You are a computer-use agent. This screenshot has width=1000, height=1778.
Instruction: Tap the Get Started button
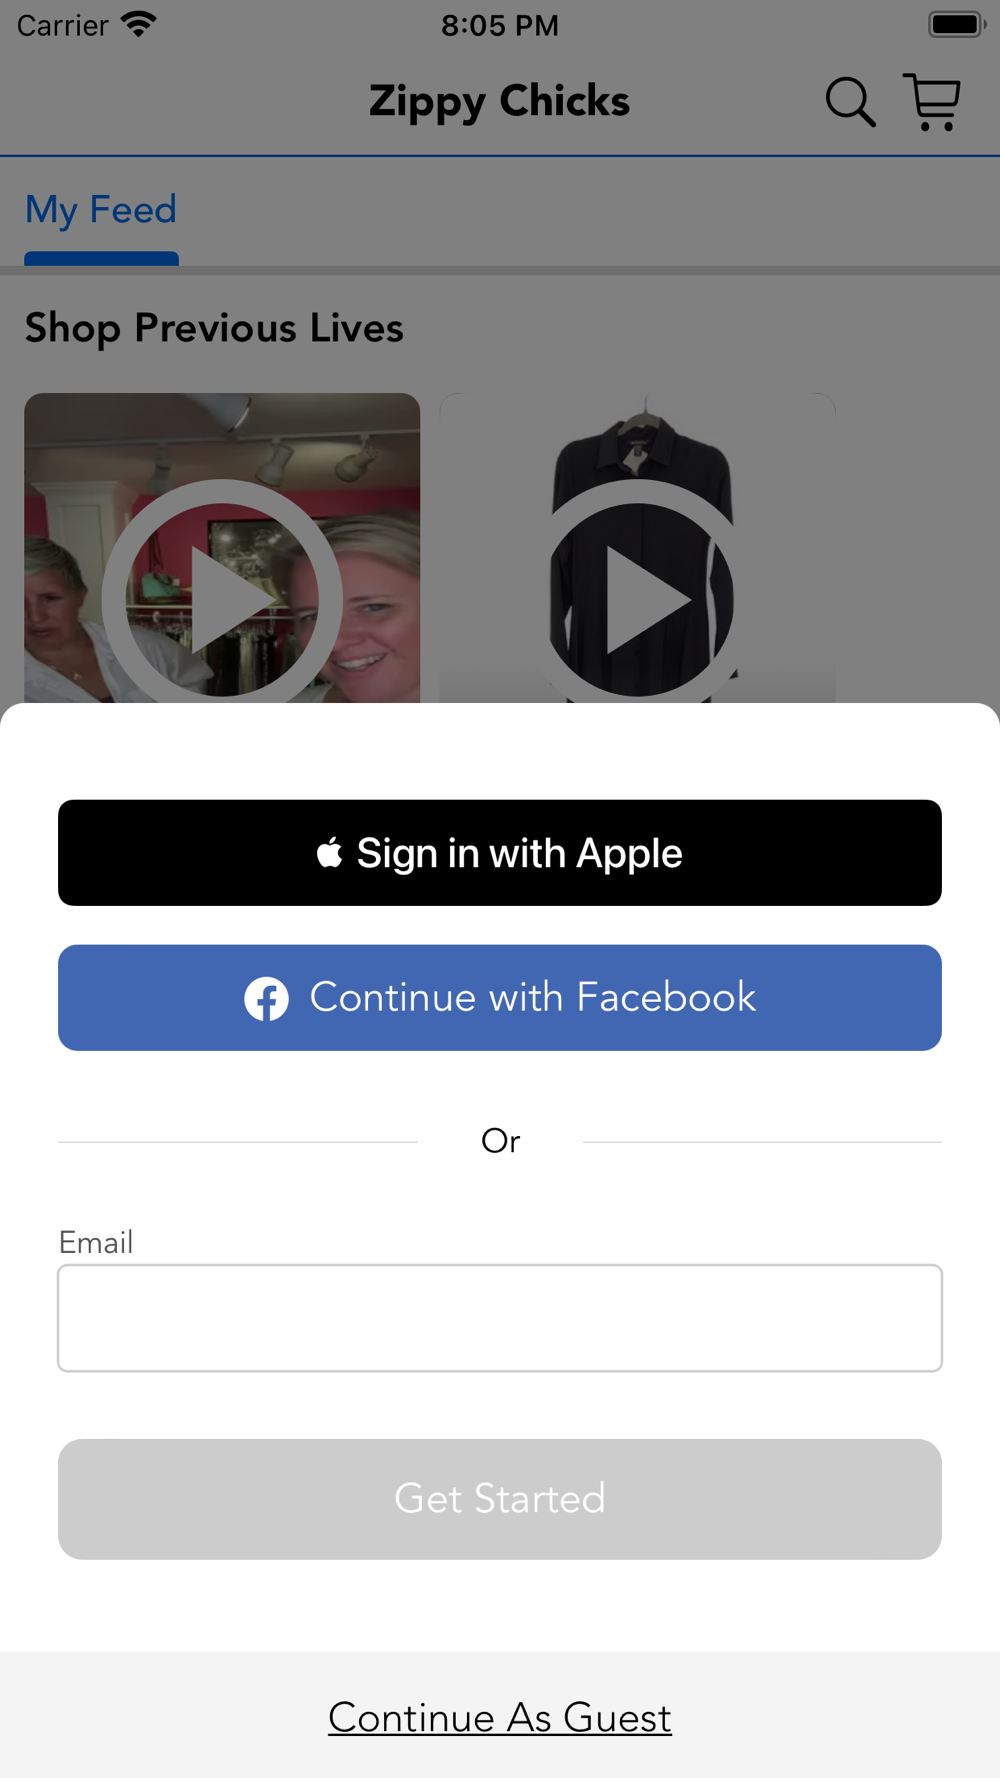[500, 1499]
